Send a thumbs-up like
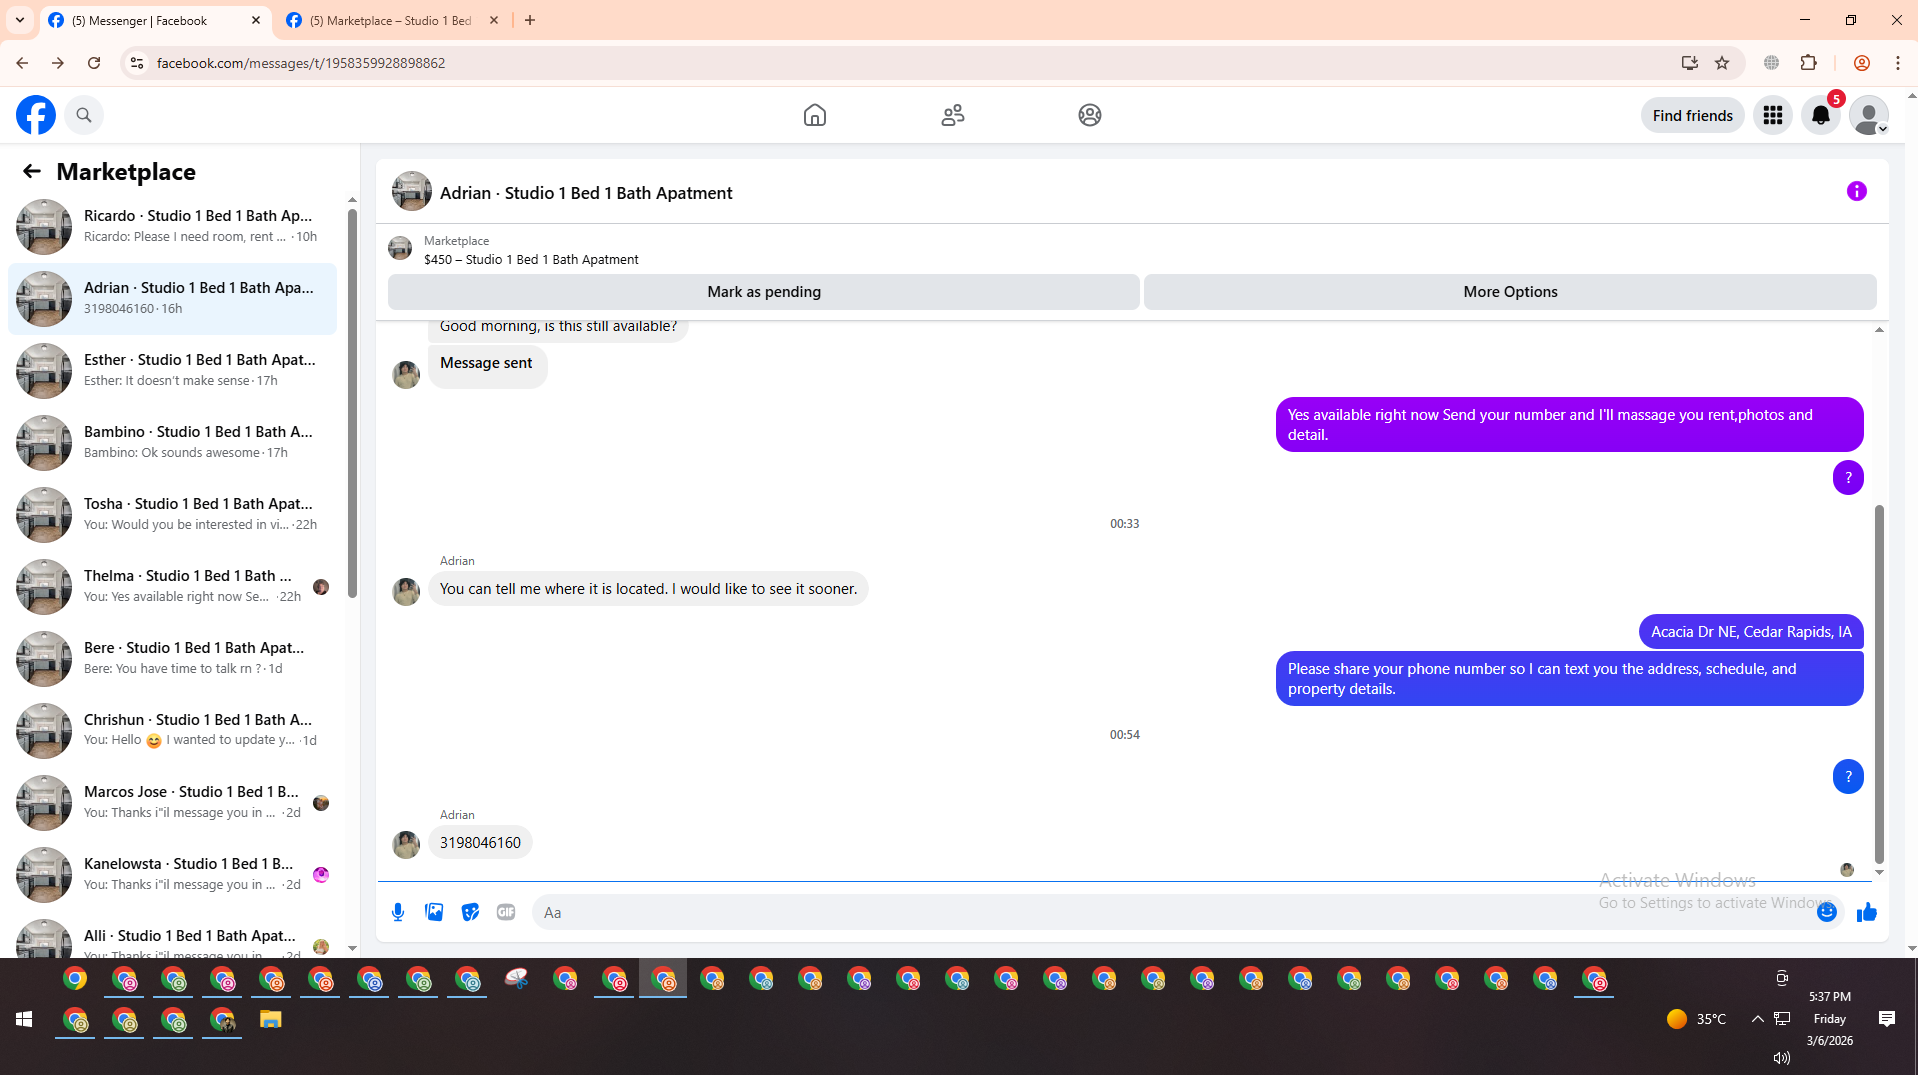1918x1075 pixels. pos(1867,912)
